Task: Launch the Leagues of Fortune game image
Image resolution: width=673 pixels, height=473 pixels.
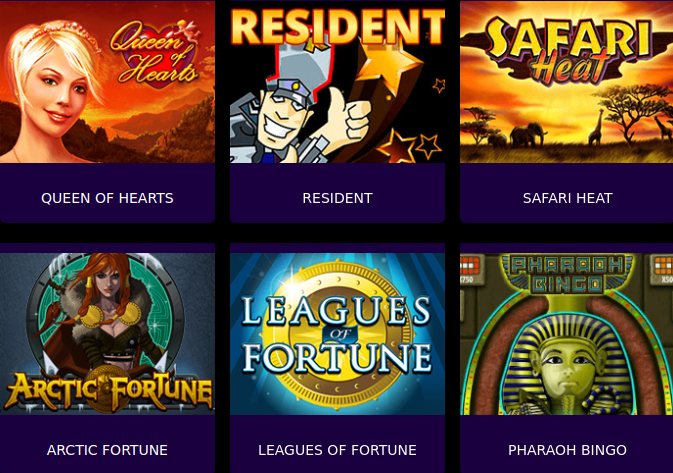Action: (x=337, y=334)
